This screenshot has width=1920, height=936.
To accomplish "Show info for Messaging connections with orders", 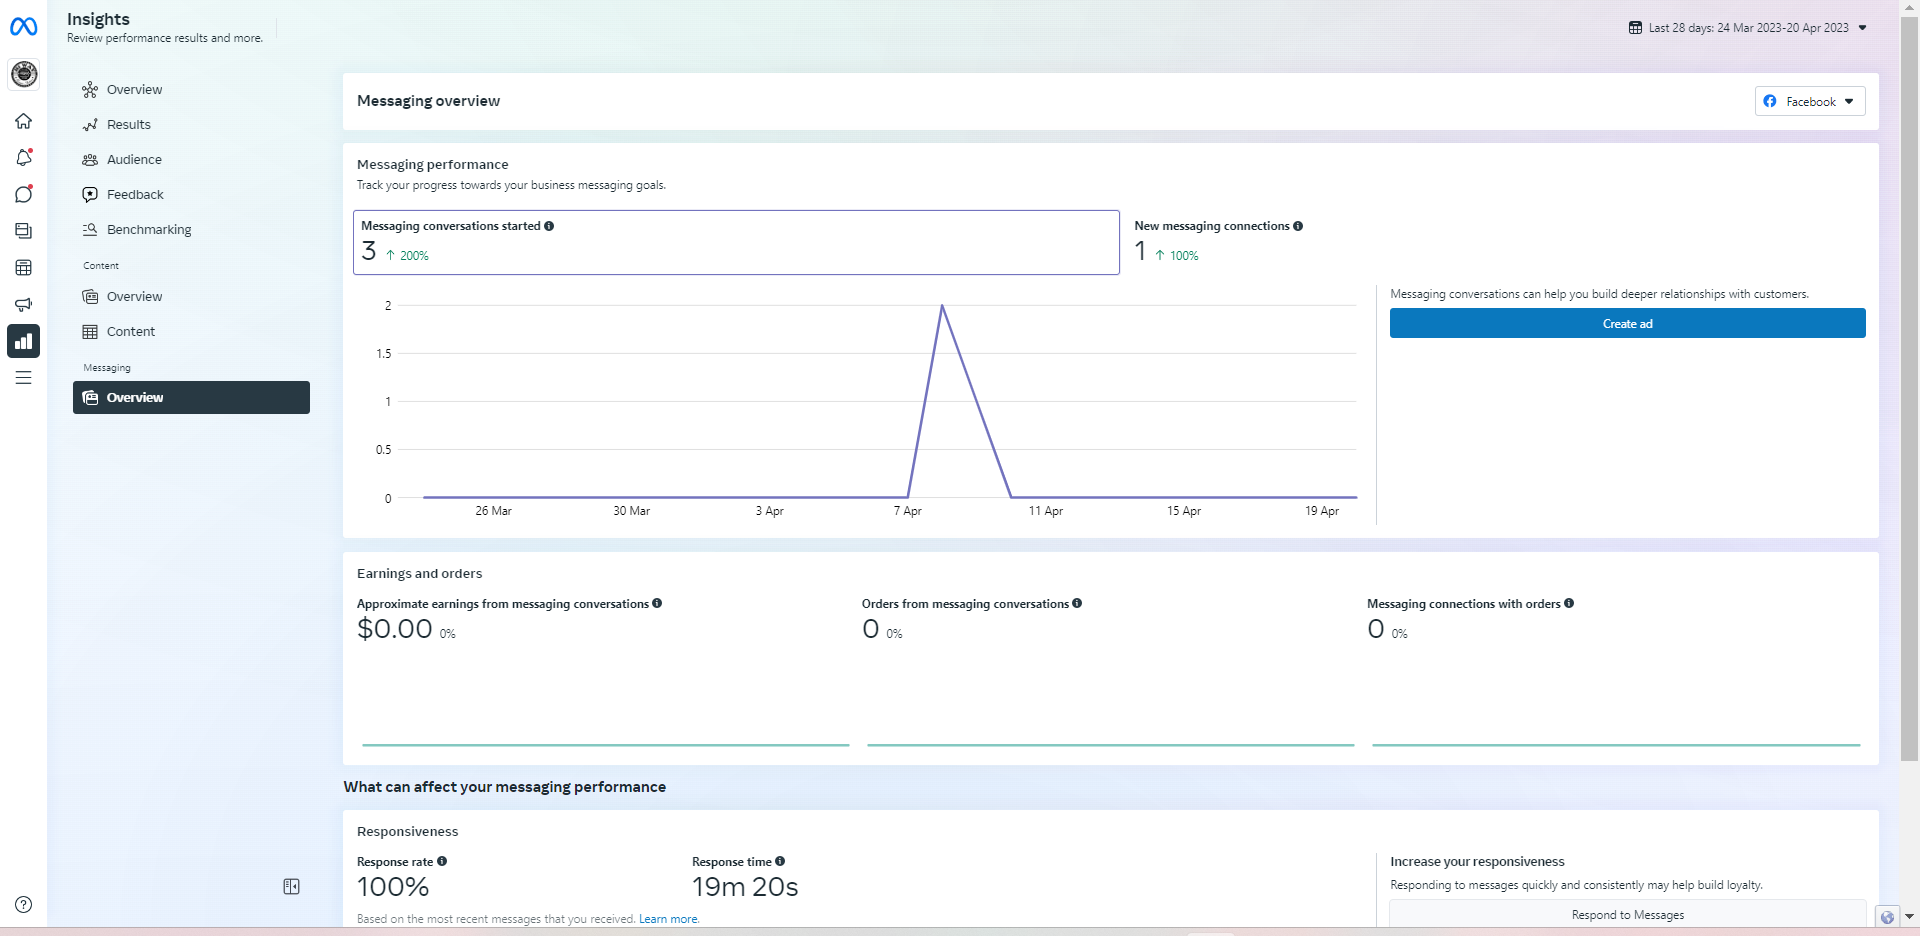I will (x=1569, y=603).
